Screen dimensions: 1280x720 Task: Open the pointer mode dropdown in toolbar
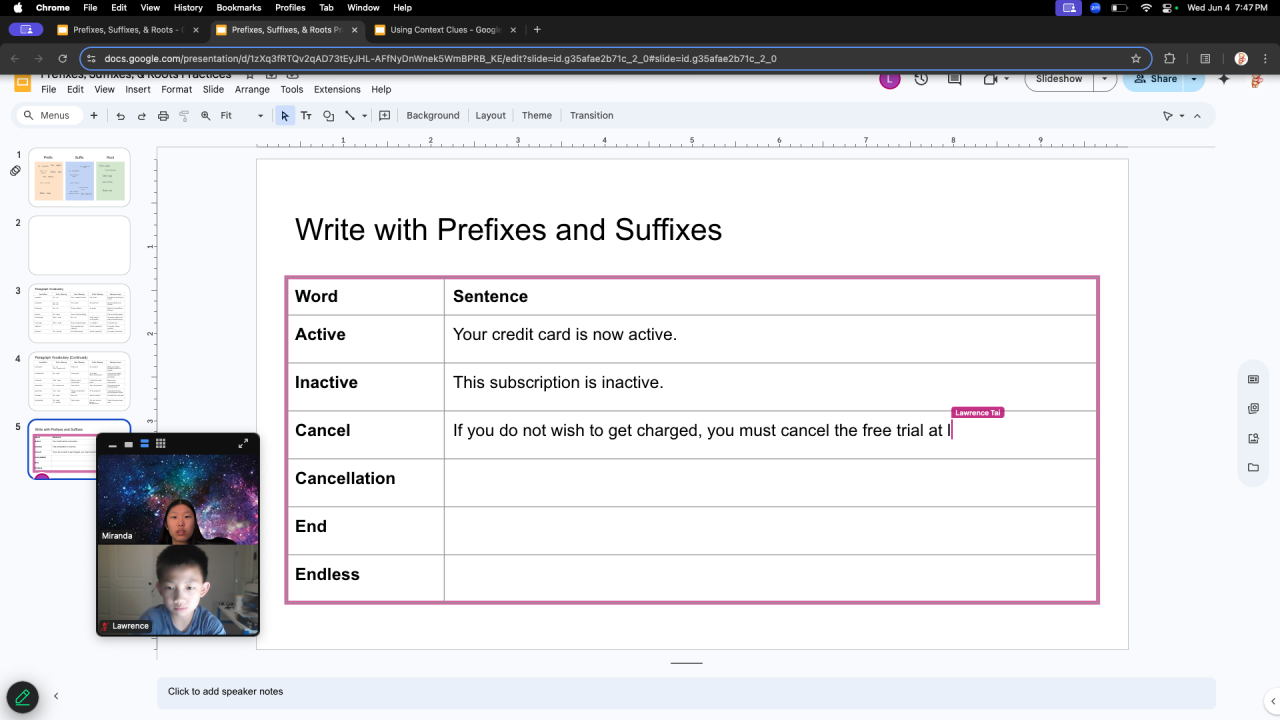tap(1182, 116)
